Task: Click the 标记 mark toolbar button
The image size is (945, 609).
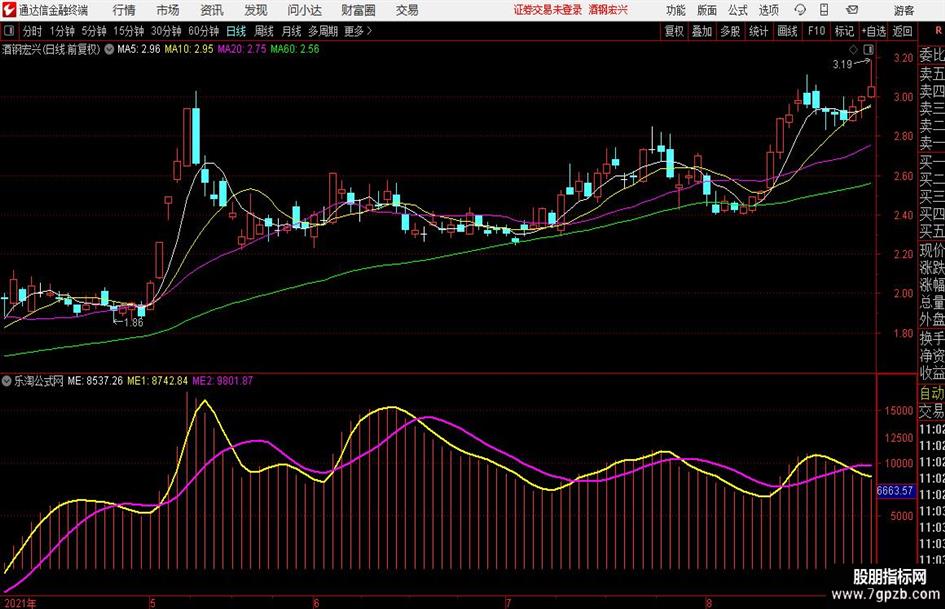Action: click(x=844, y=31)
